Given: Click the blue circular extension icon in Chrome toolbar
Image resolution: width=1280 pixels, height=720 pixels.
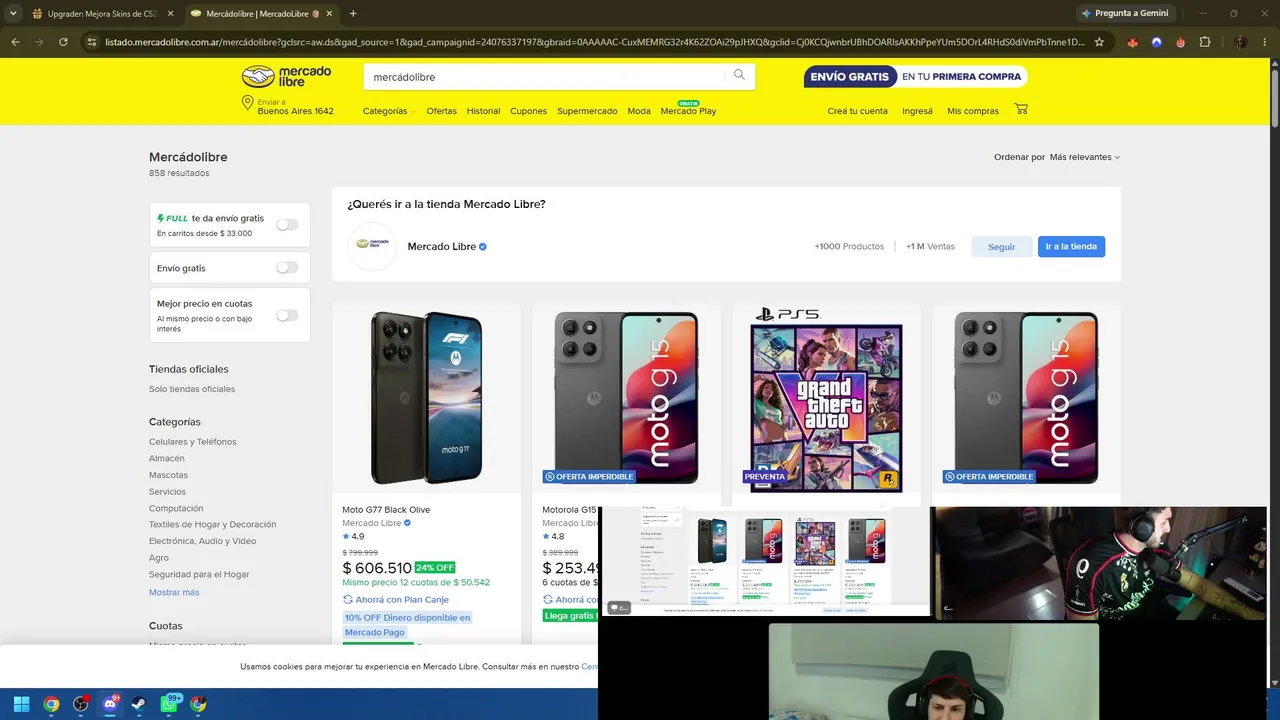Looking at the screenshot, I should (x=1157, y=42).
